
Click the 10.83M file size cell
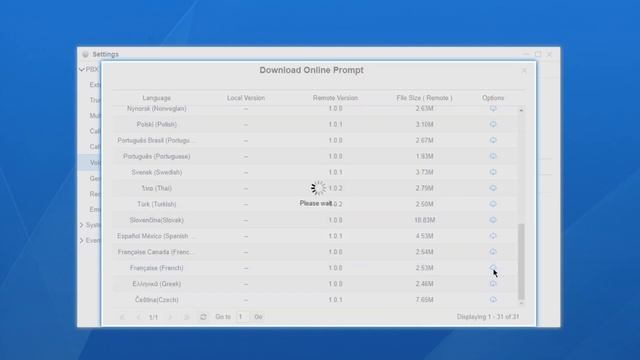[x=424, y=220]
